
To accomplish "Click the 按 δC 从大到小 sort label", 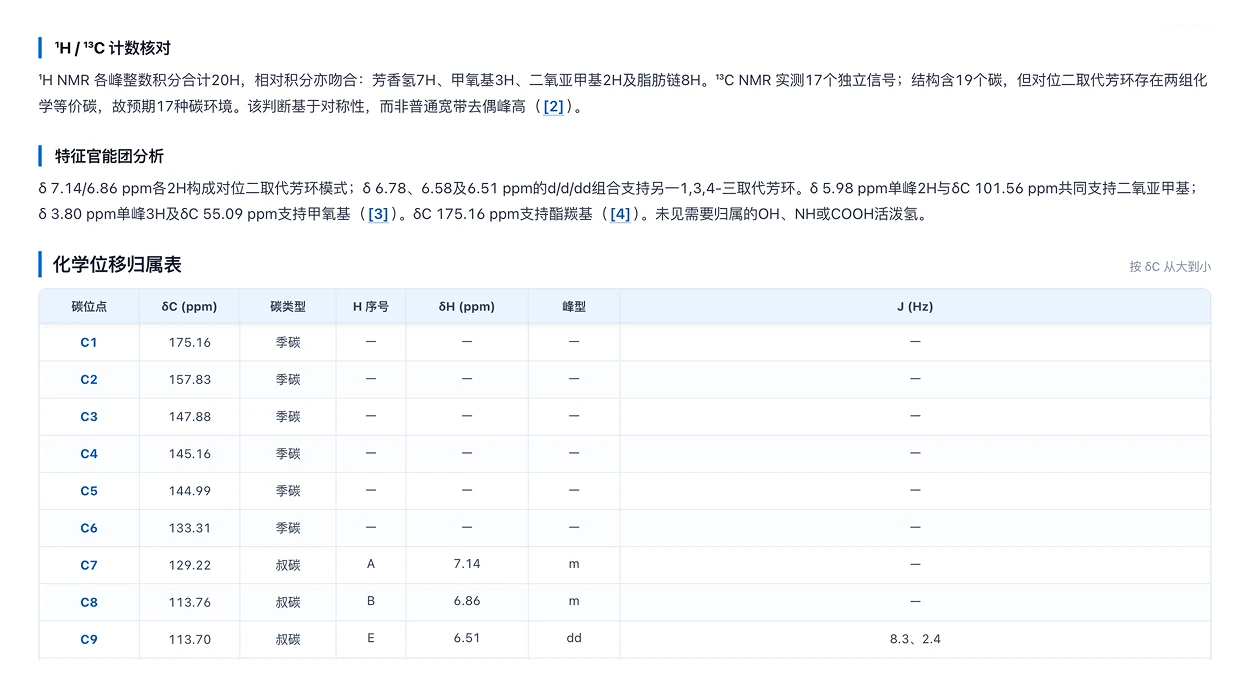I will (1170, 266).
